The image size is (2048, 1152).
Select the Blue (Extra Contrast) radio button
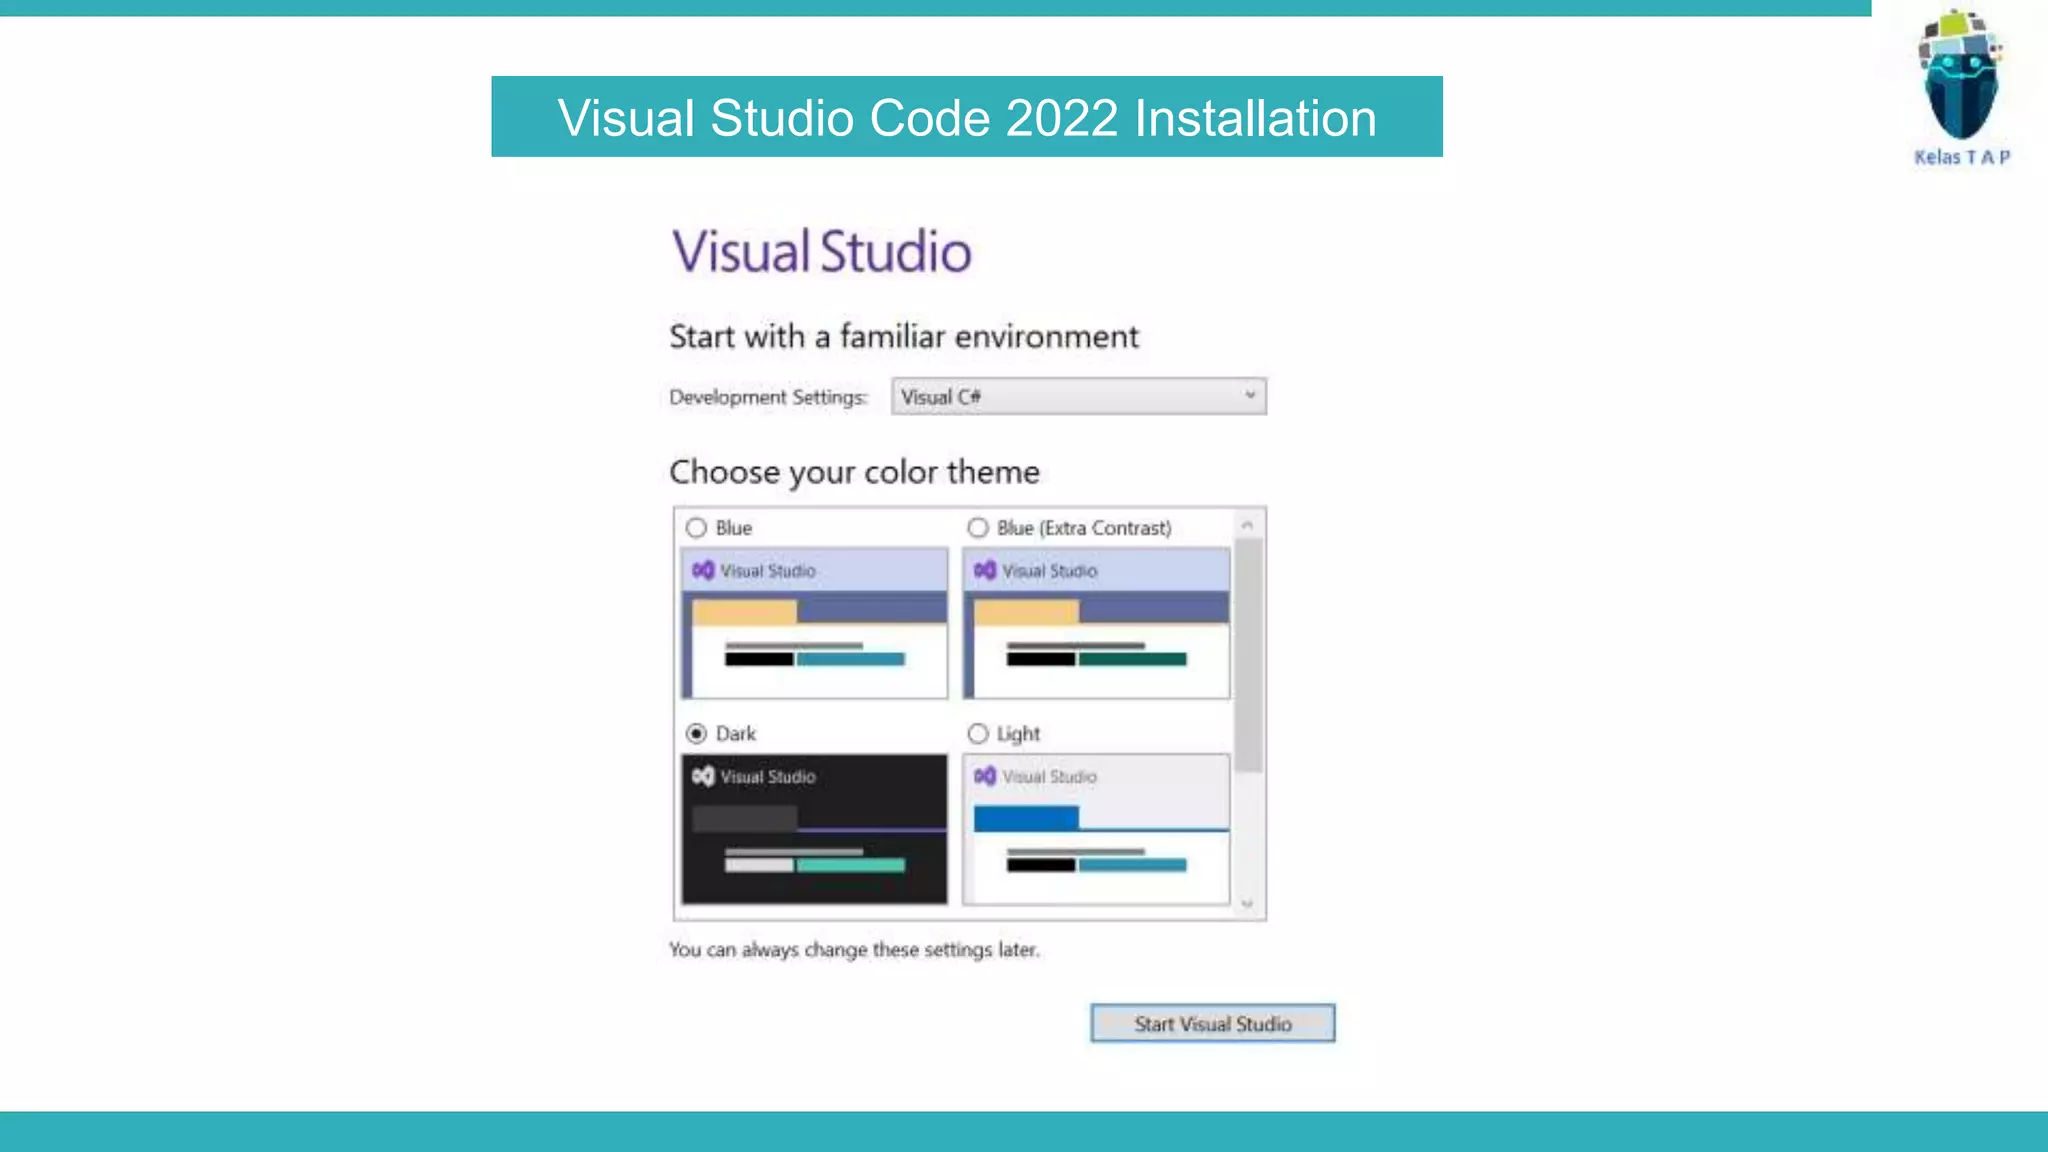click(x=978, y=528)
